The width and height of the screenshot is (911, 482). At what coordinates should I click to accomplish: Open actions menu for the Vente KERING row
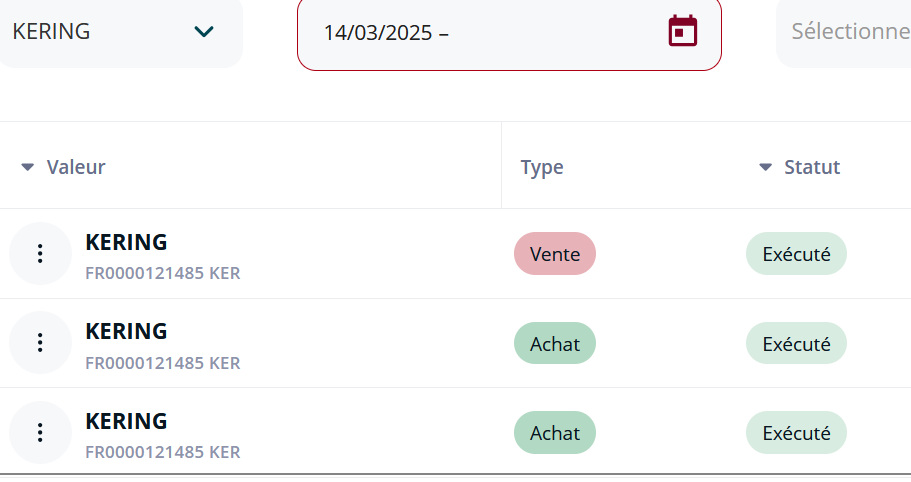tap(40, 254)
